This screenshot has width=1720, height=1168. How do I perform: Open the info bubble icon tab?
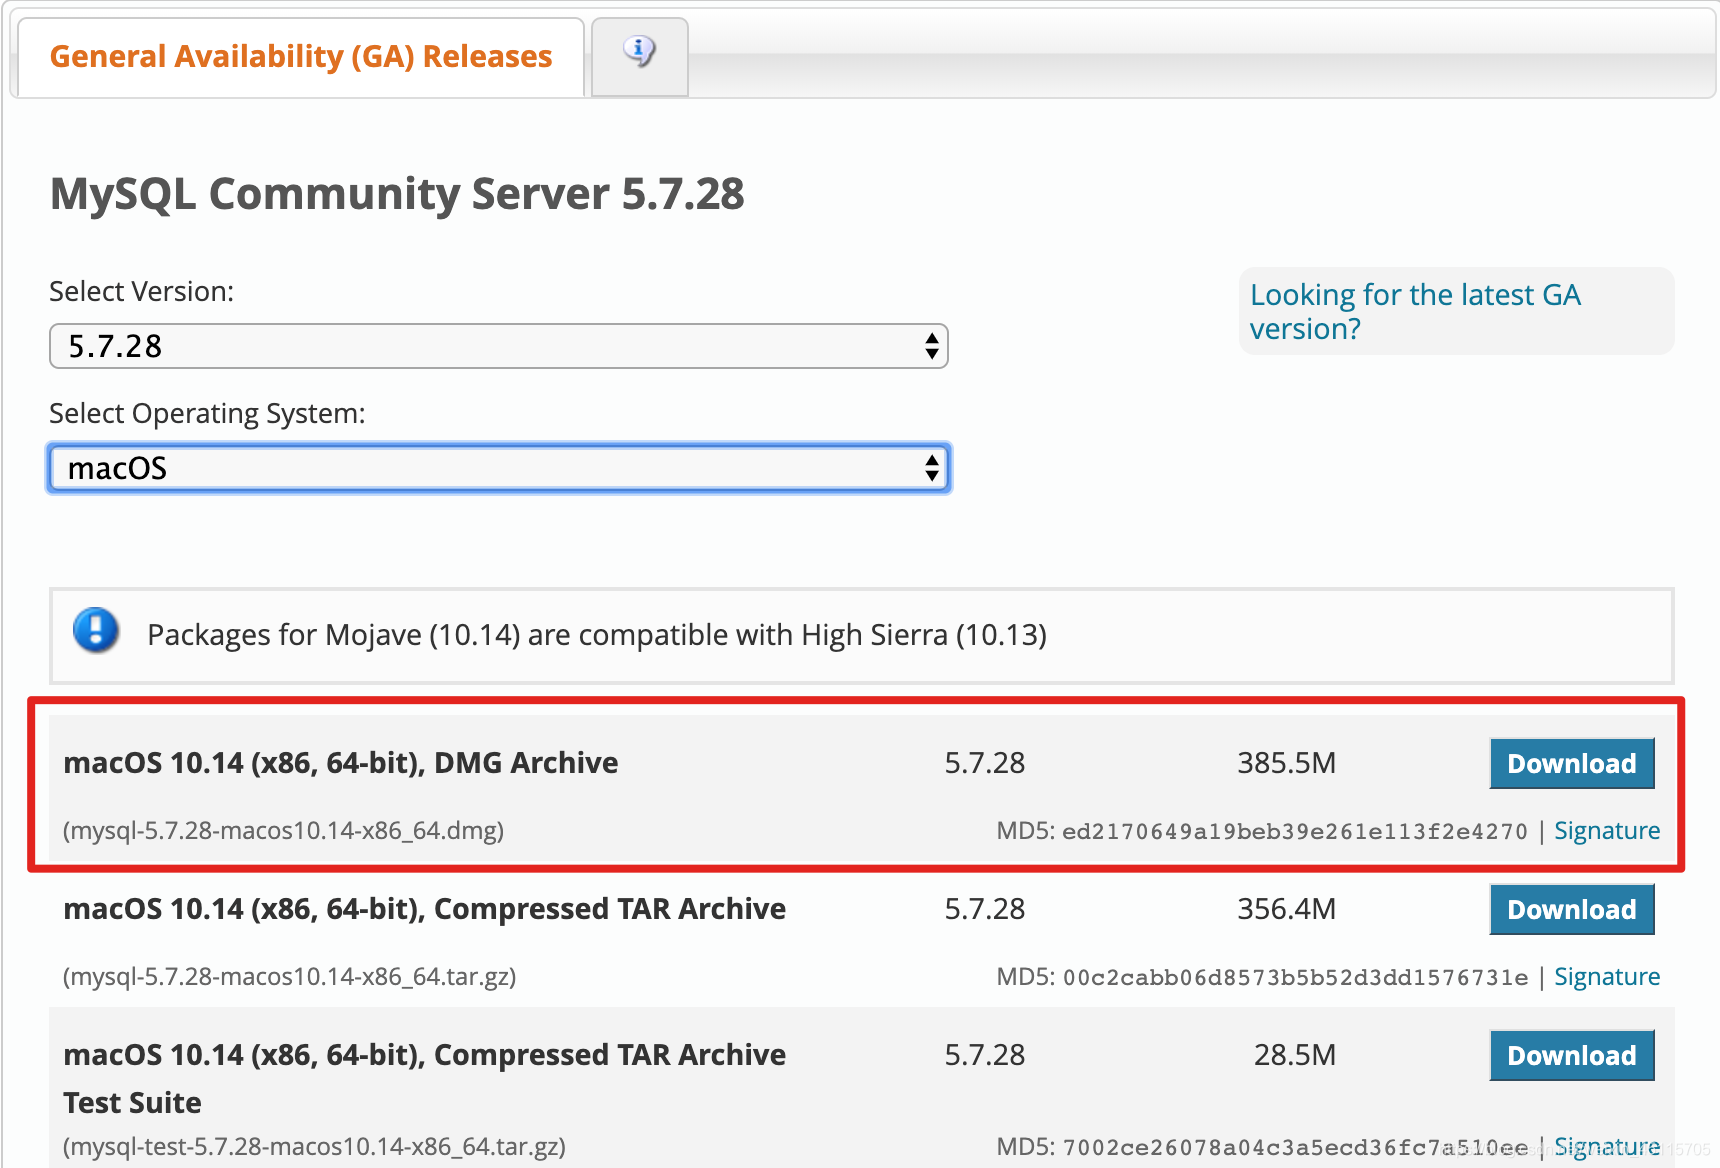640,56
